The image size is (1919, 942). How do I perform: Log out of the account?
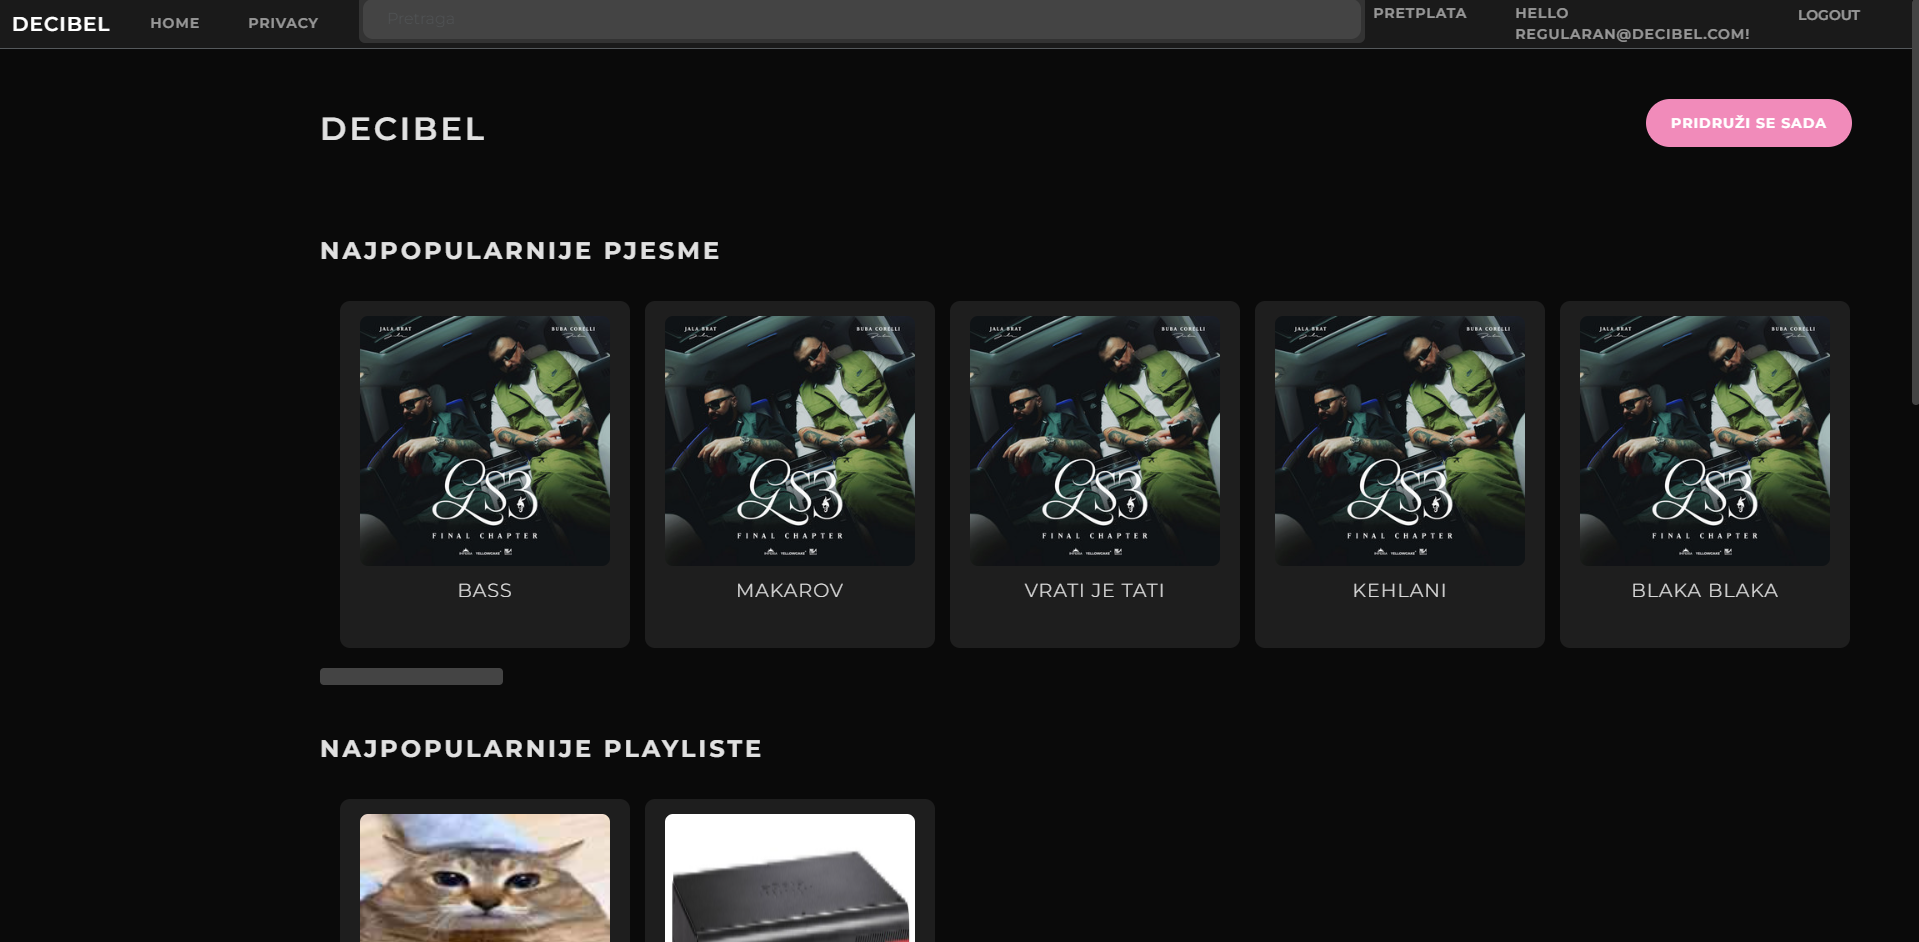[1829, 15]
